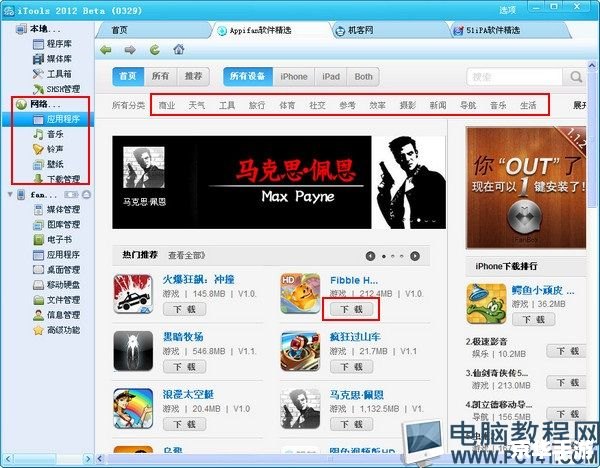This screenshot has width=600, height=468.
Task: Open Max Payne banner image
Action: click(x=279, y=182)
